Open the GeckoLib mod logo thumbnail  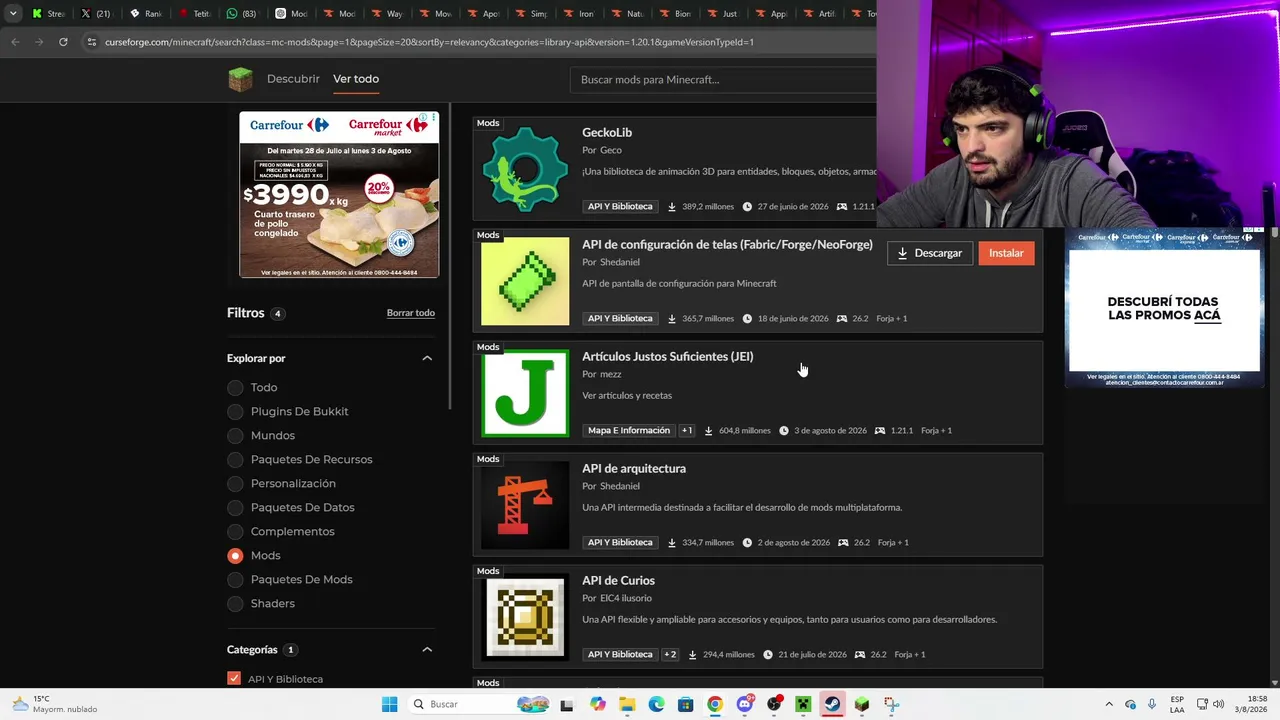click(525, 169)
